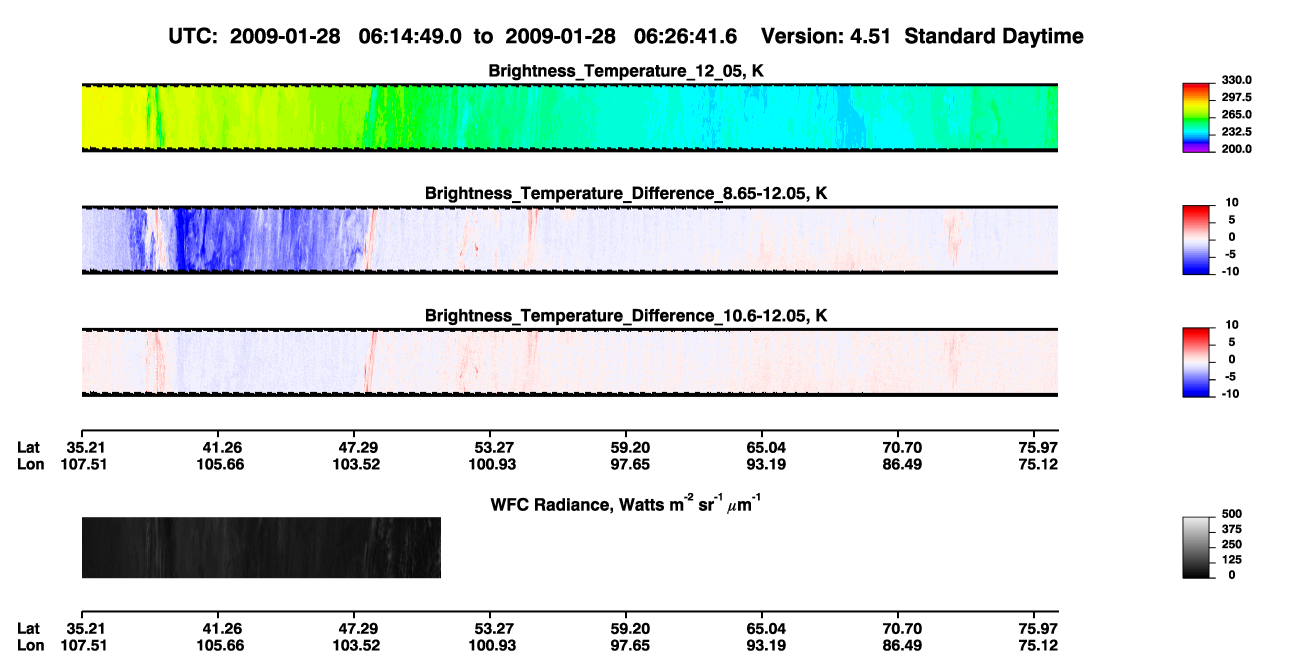The height and width of the screenshot is (667, 1300).
Task: Click longitude '105.66' under the temperature panels
Action: point(220,464)
